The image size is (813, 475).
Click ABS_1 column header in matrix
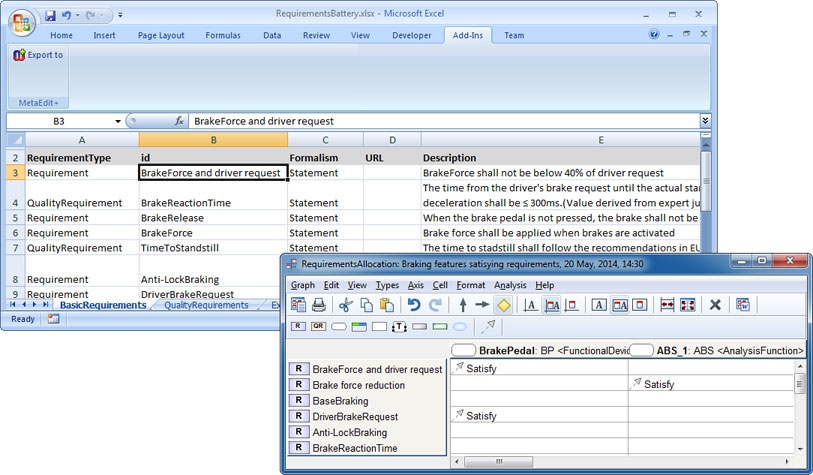pos(717,351)
